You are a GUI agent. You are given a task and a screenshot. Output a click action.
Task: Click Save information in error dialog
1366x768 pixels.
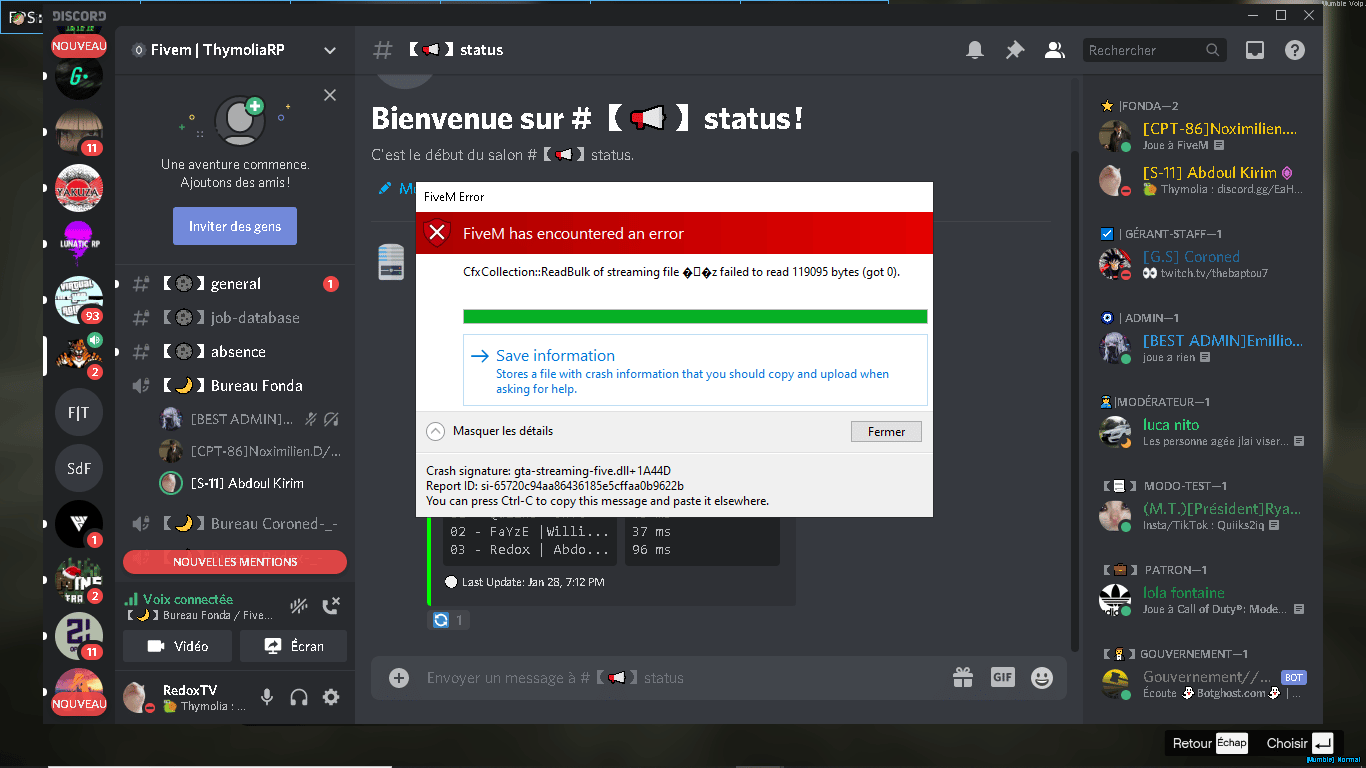coord(555,356)
